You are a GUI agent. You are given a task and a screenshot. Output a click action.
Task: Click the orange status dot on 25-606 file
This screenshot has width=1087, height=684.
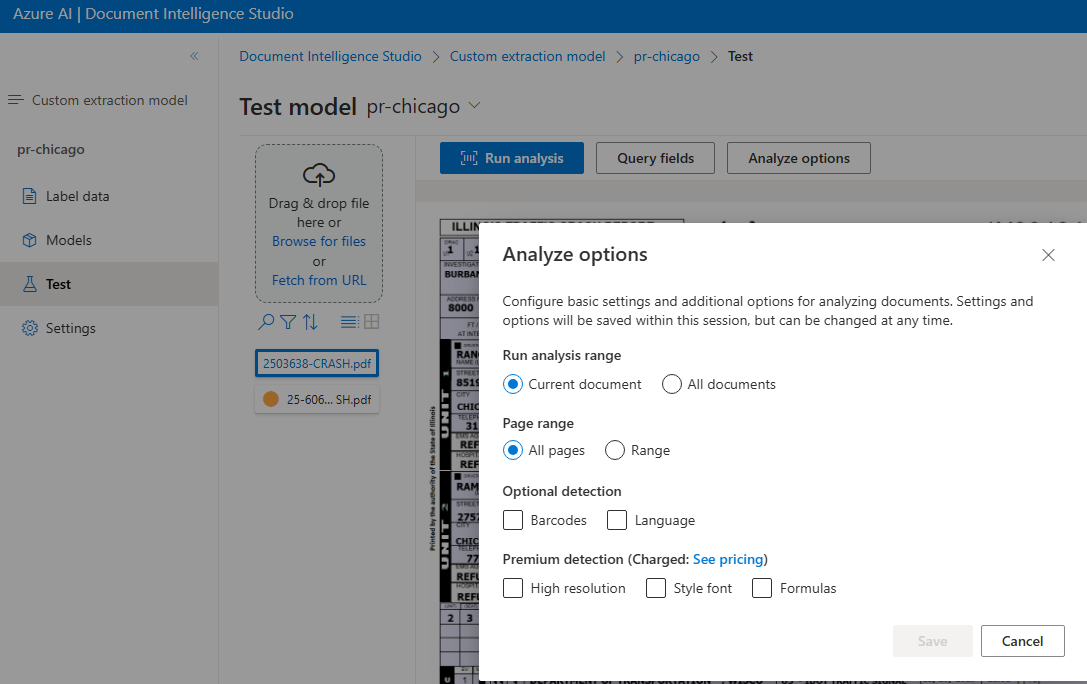pos(271,399)
